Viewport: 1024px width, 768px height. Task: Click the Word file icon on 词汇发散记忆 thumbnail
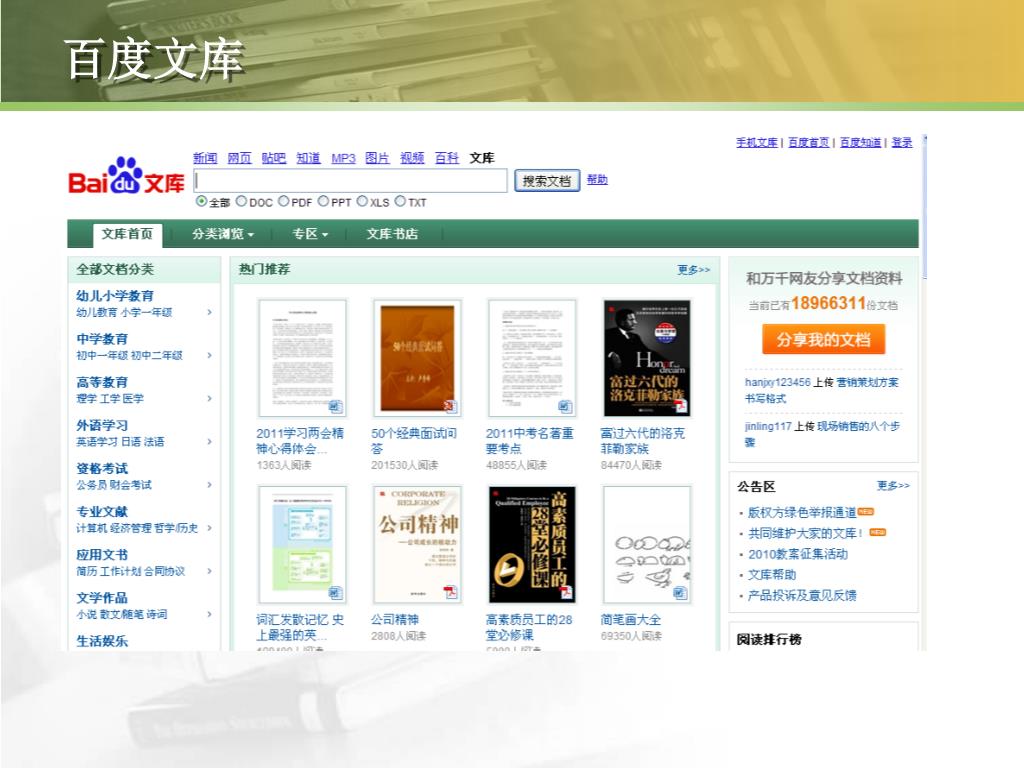click(x=335, y=593)
